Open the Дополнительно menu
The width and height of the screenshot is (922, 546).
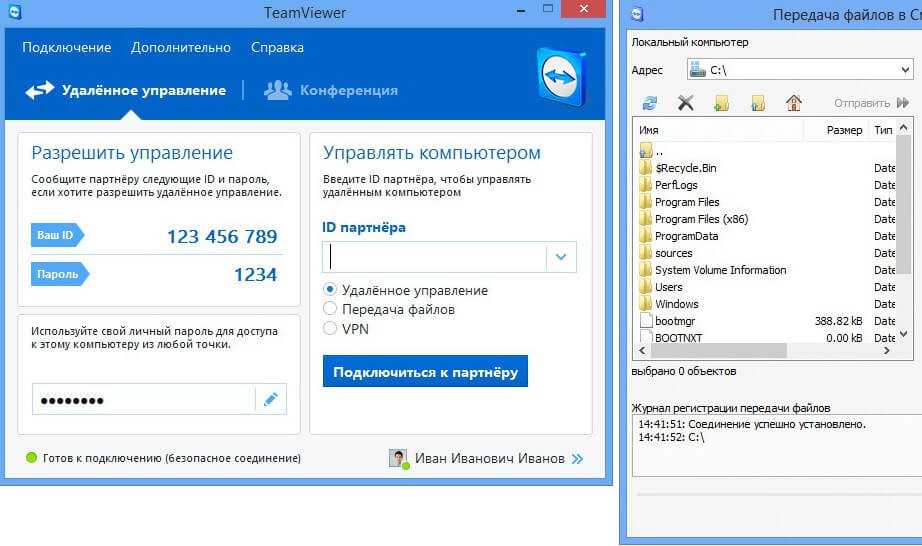click(x=181, y=47)
